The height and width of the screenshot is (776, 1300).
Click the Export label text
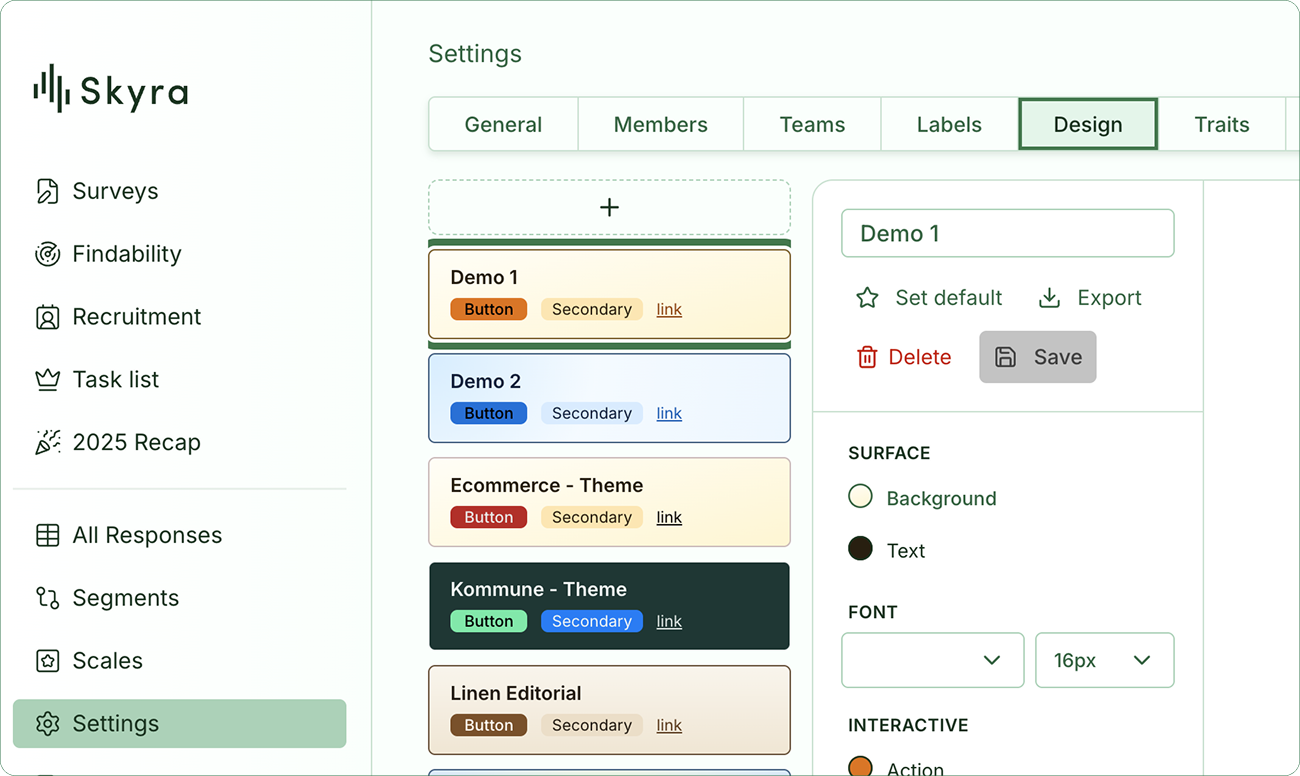click(x=1109, y=298)
